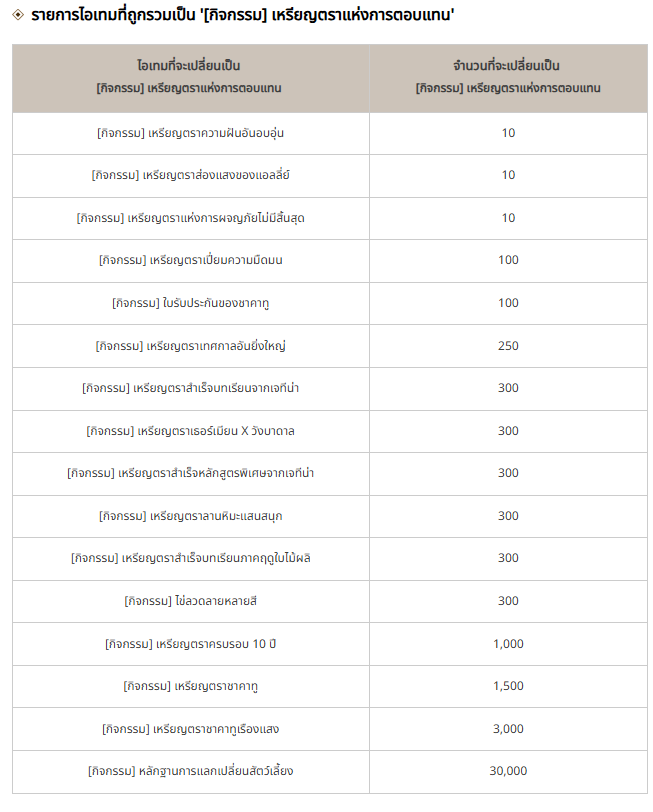653x812 pixels.
Task: Select the heading text about รายการไอเทม
Action: point(242,15)
